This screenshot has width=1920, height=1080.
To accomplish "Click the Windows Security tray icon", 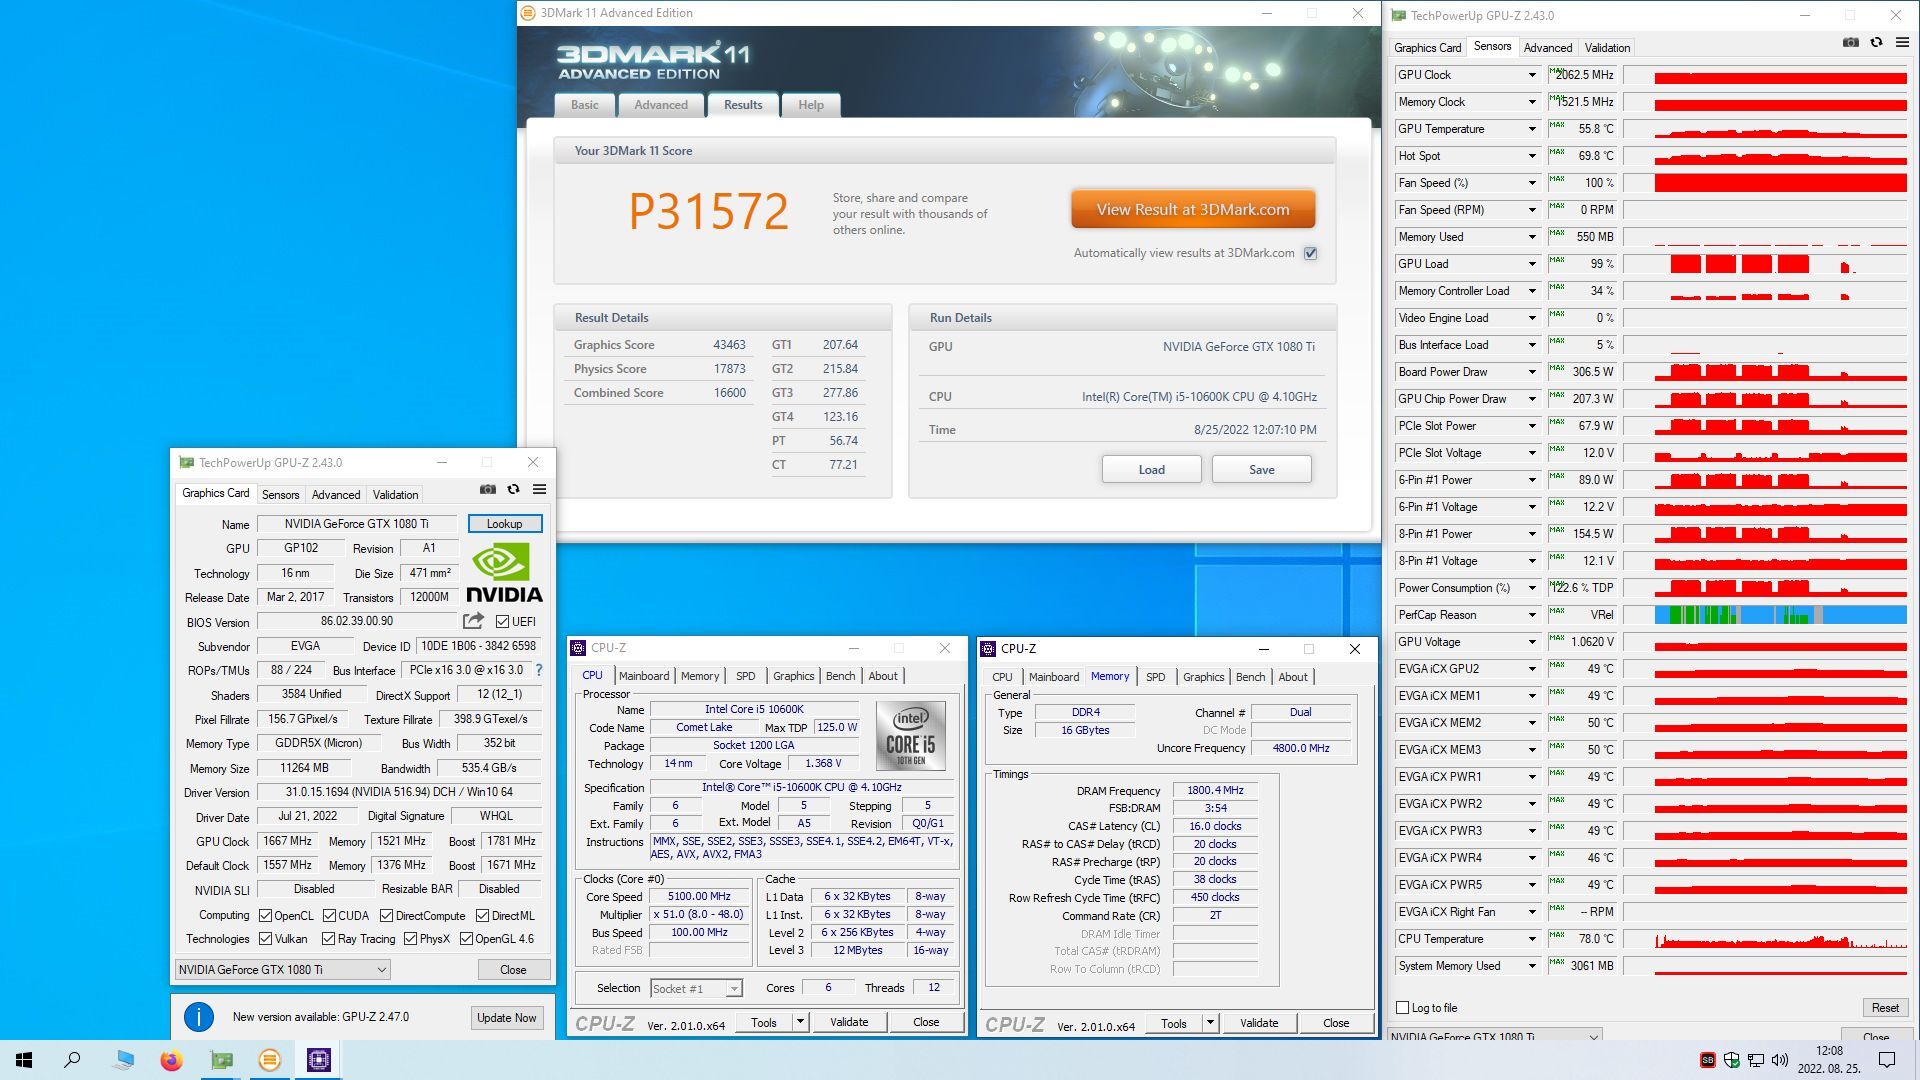I will click(1731, 1060).
